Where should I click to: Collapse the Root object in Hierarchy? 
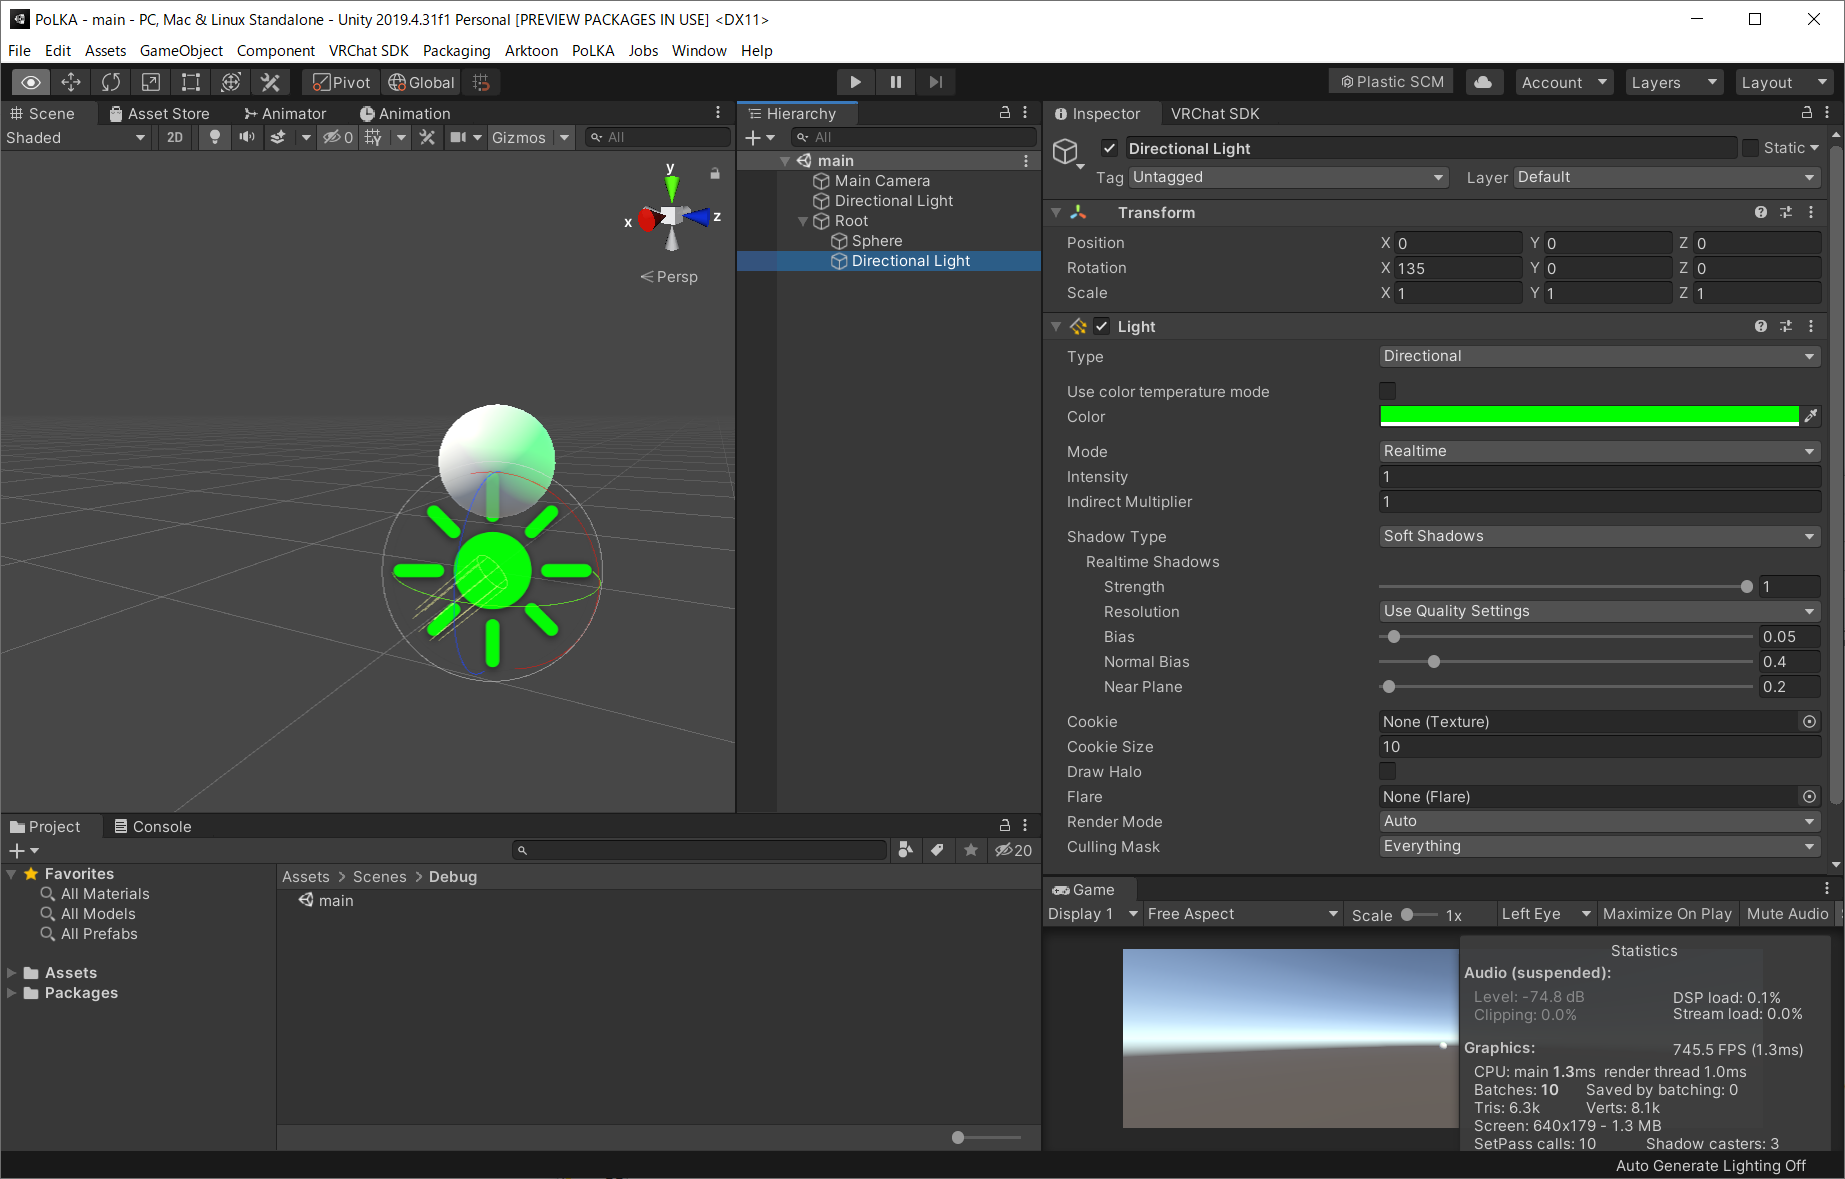click(803, 221)
